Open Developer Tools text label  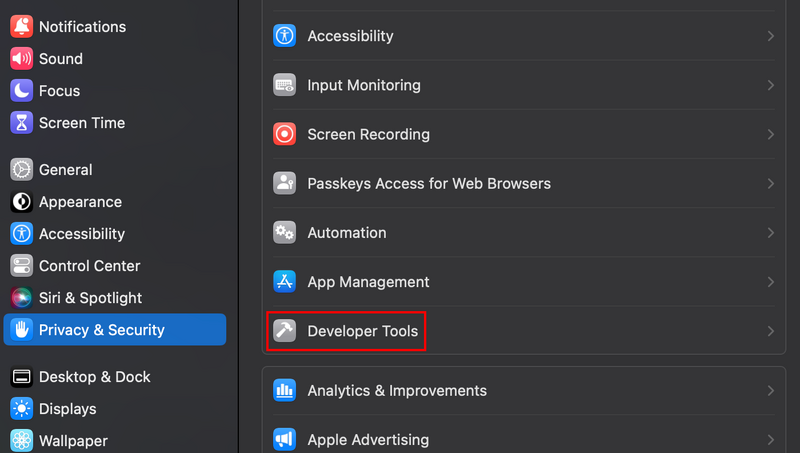point(362,331)
